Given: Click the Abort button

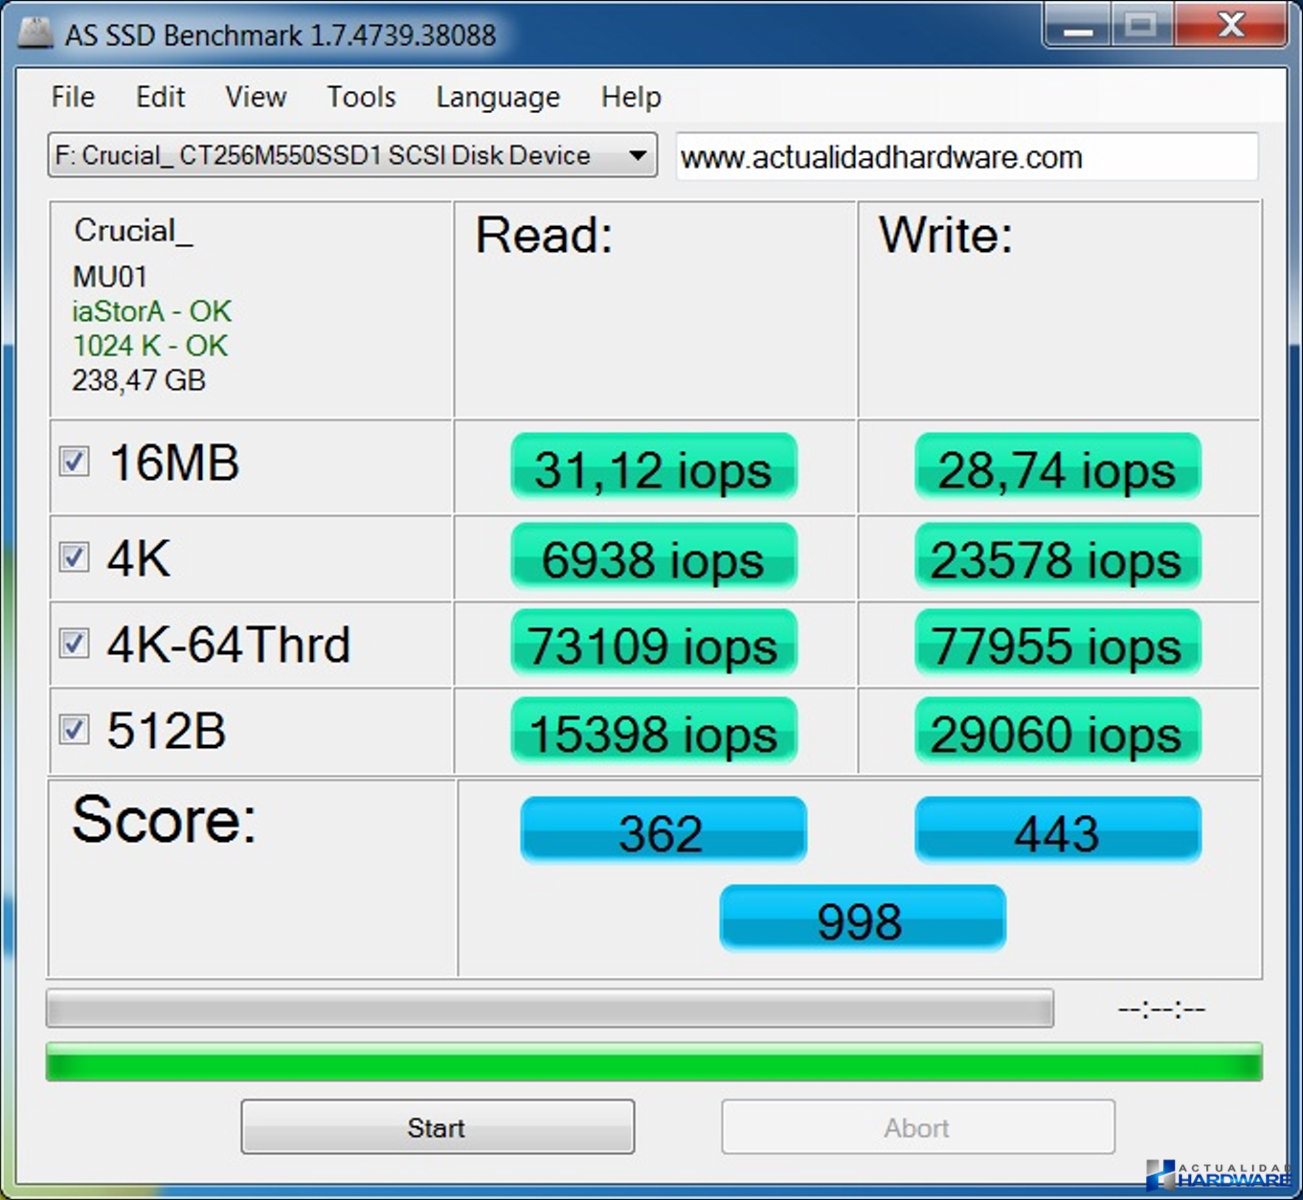Looking at the screenshot, I should click(917, 1127).
